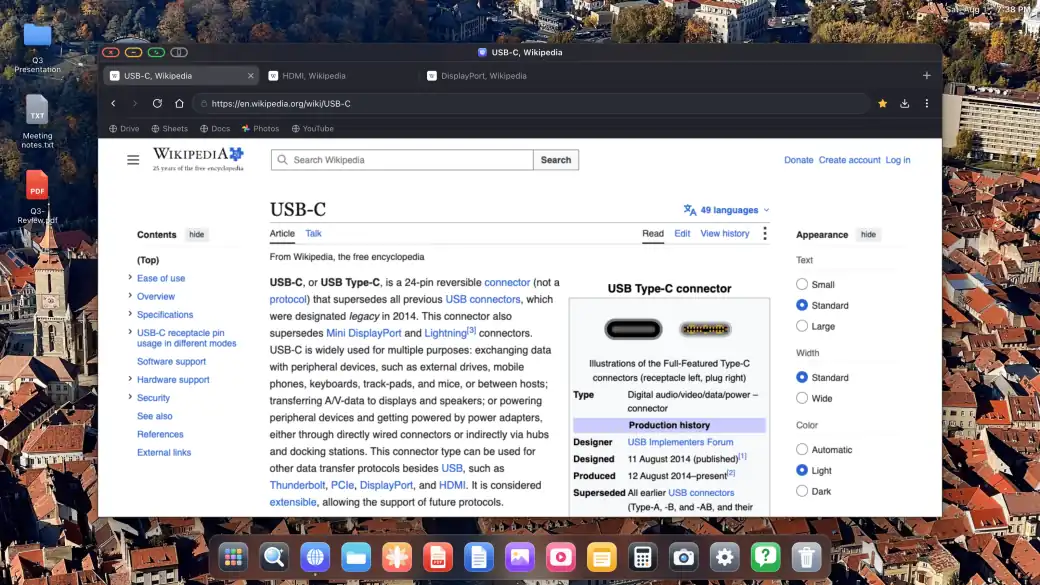Click the browser forward arrow
This screenshot has height=585, width=1040.
coord(135,103)
